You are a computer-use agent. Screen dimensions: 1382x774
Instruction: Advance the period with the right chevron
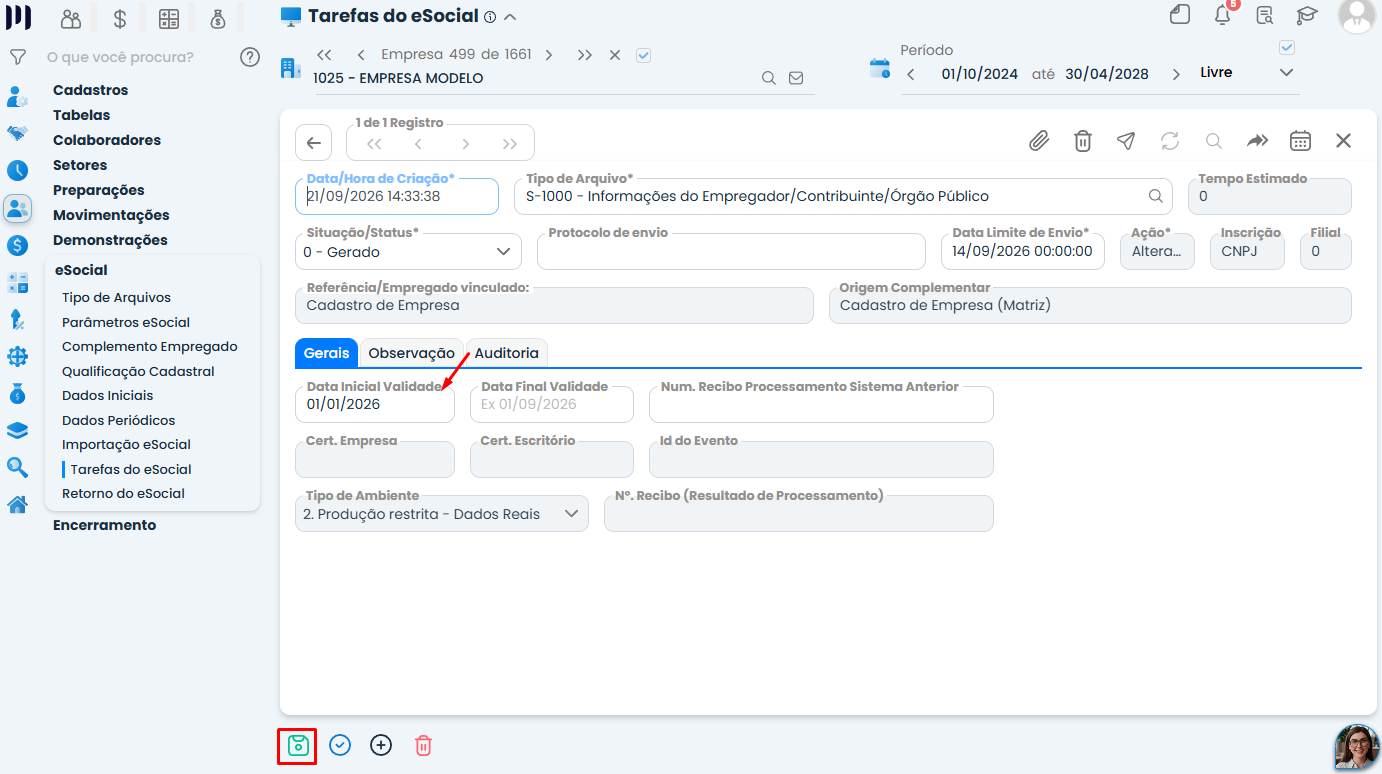(x=1176, y=74)
